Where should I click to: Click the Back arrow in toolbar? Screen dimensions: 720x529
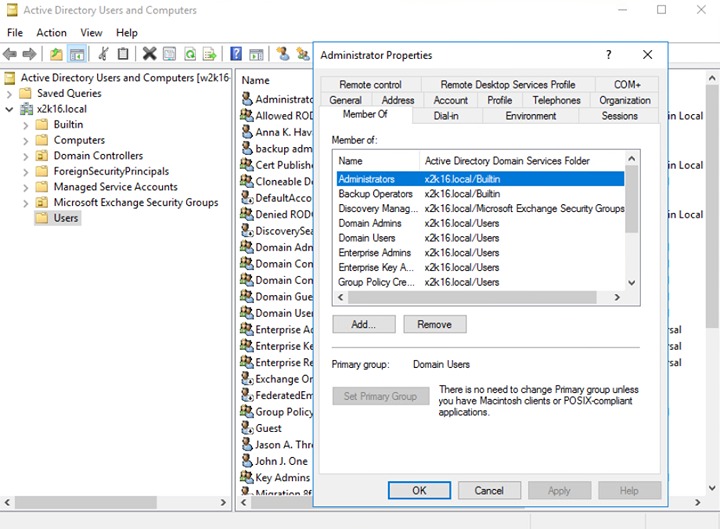coord(10,54)
